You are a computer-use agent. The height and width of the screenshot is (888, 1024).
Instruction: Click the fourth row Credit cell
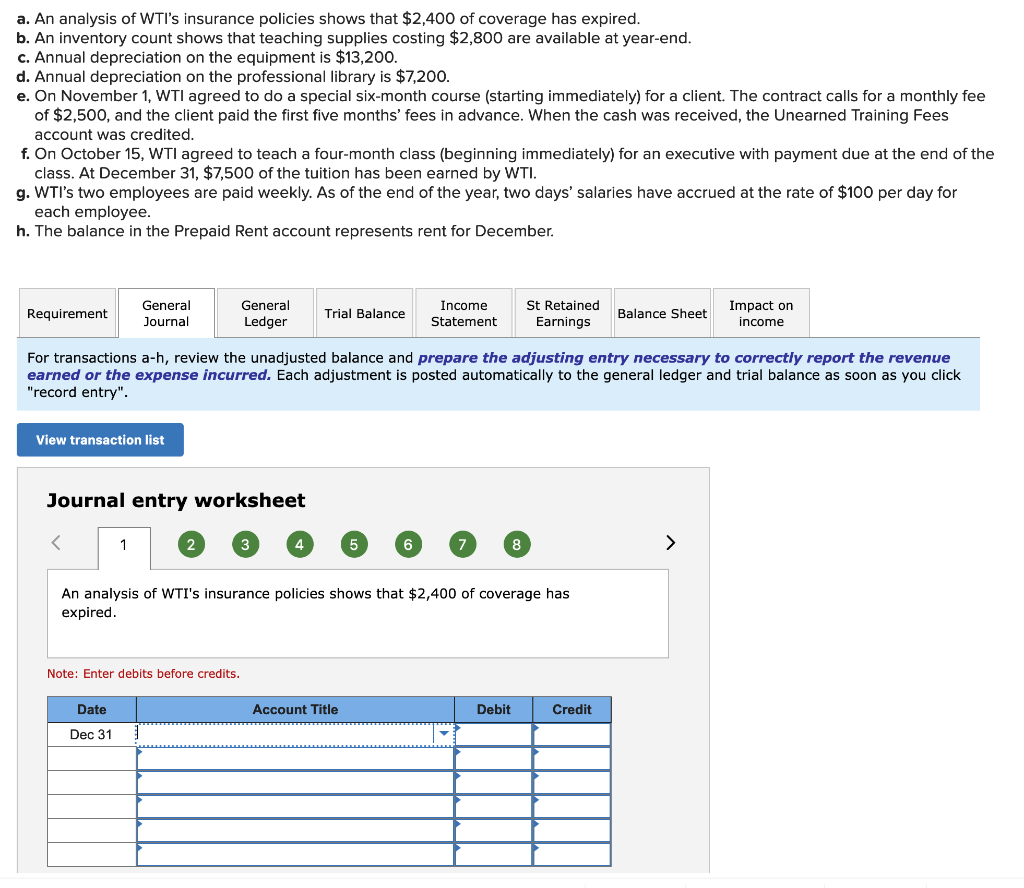[x=572, y=807]
